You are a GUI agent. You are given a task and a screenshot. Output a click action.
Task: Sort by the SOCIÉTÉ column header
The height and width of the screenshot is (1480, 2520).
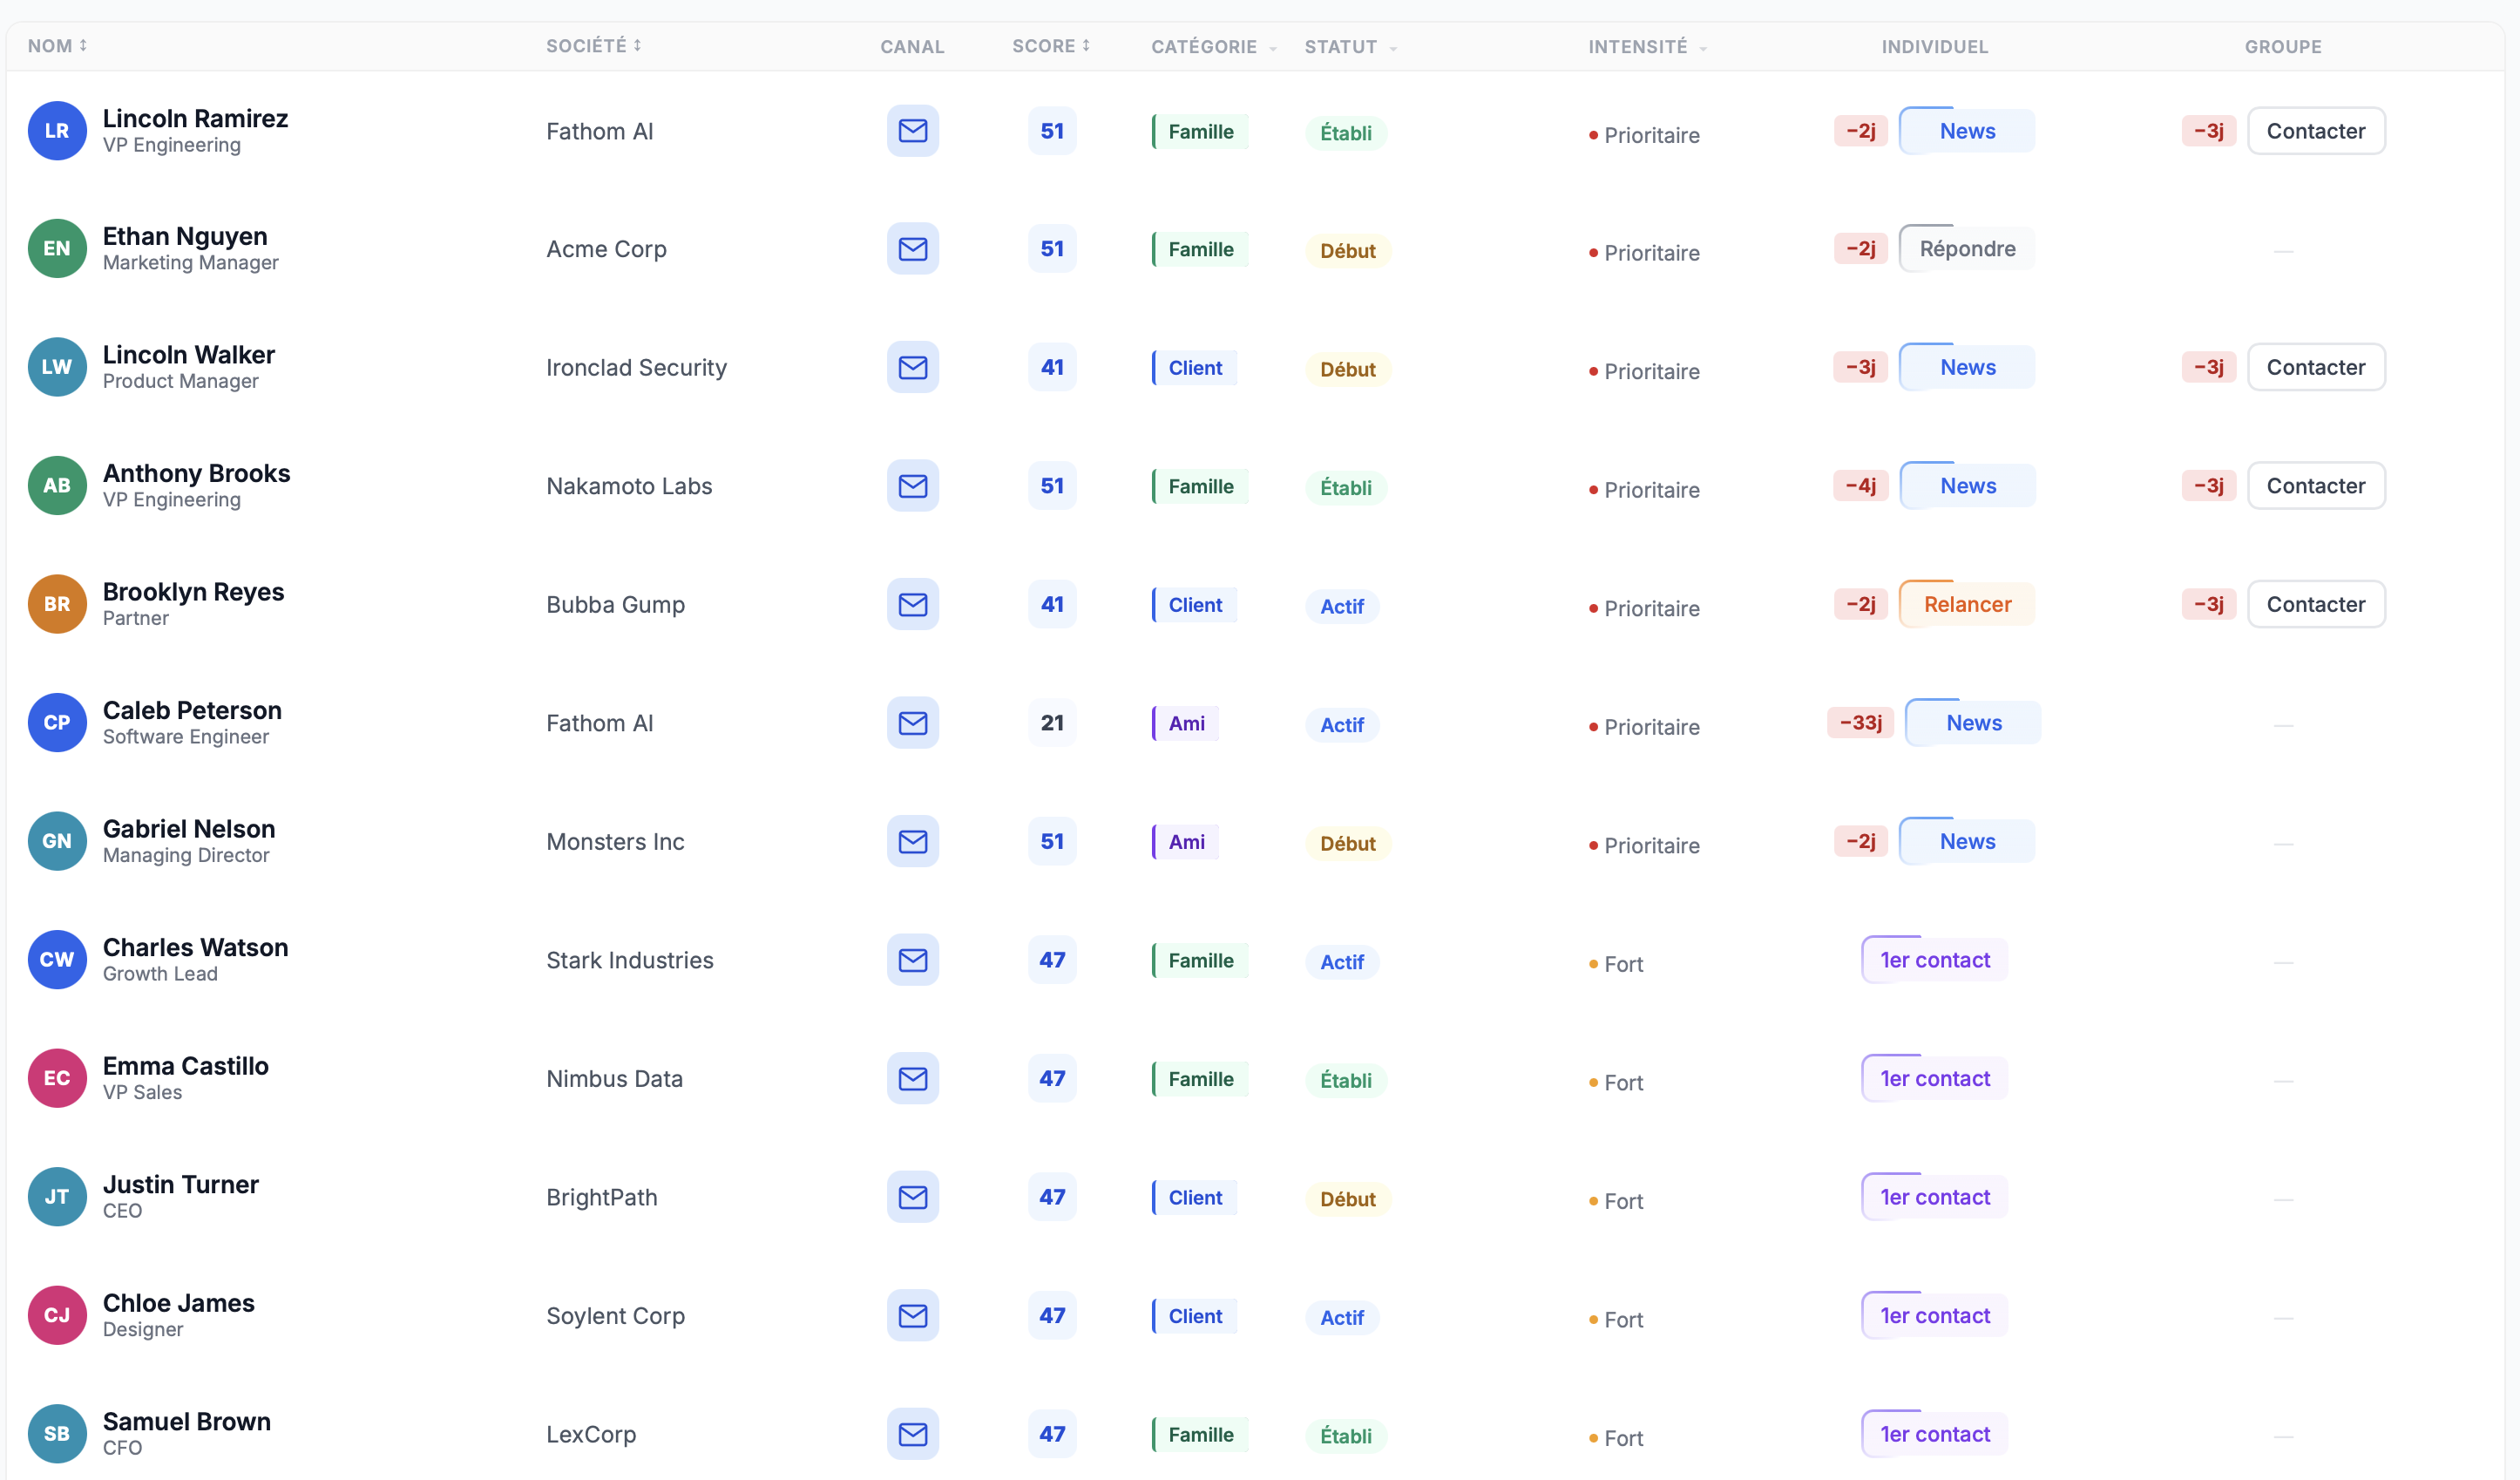tap(594, 46)
